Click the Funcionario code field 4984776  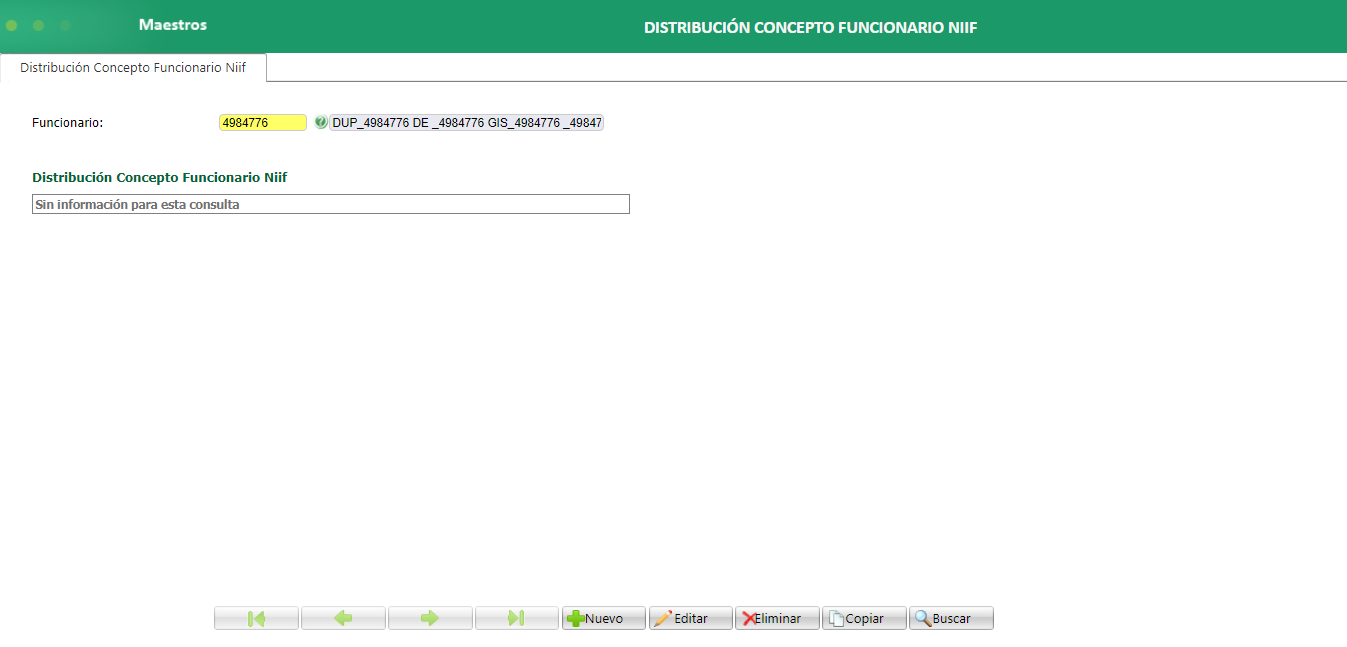[263, 122]
